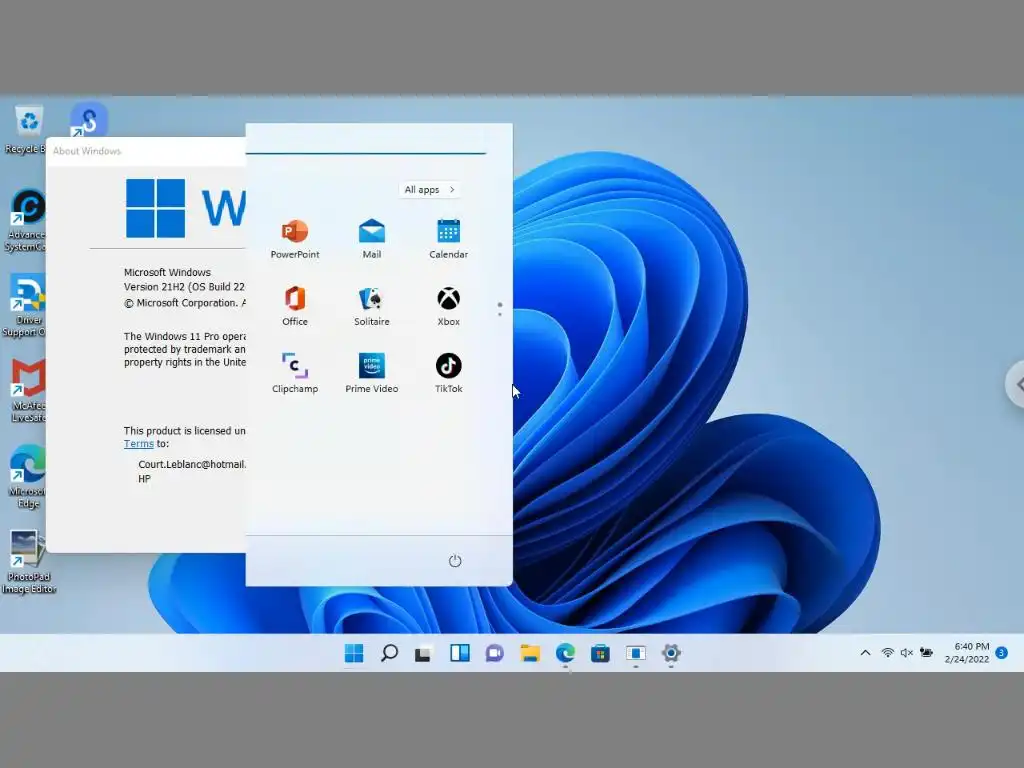1024x768 pixels.
Task: Open Prime Video app
Action: (372, 373)
